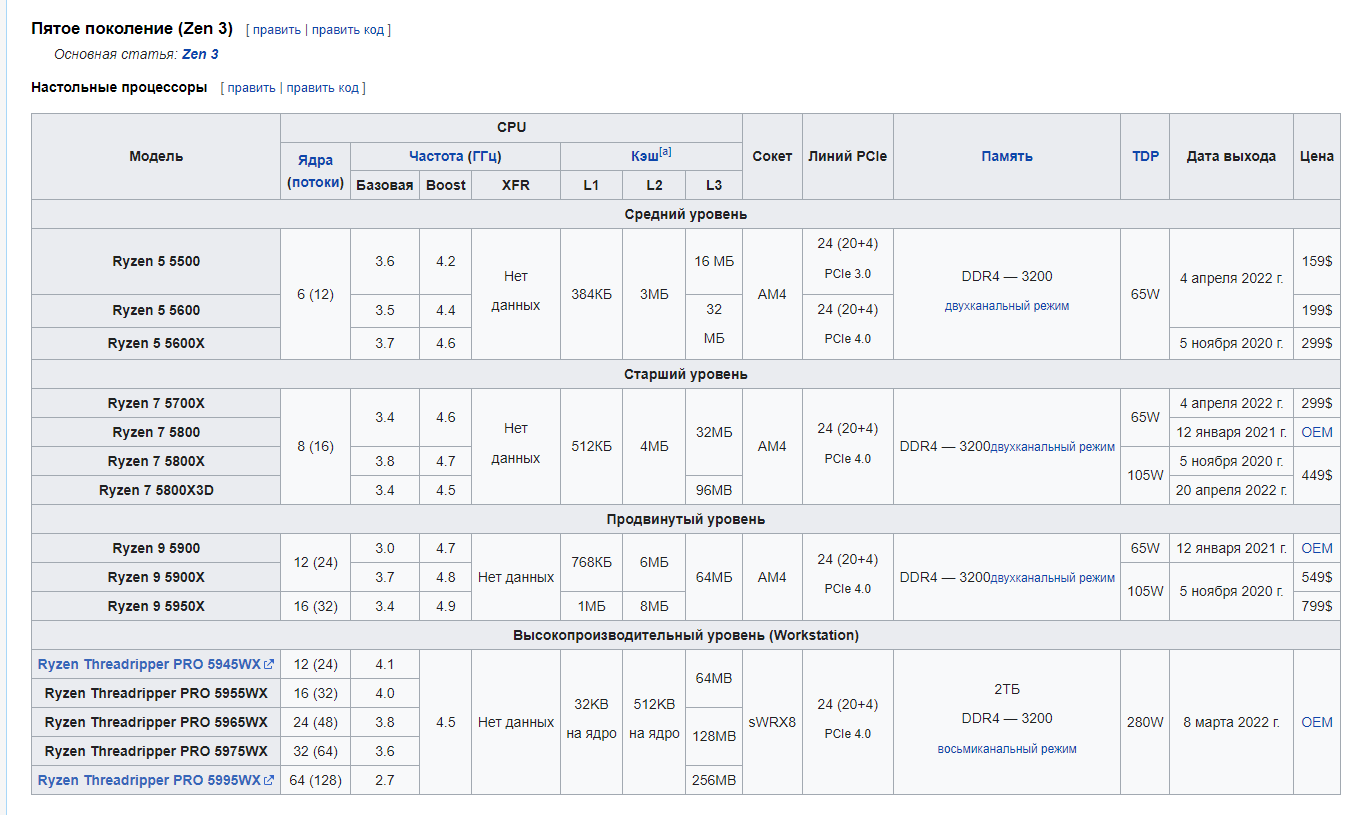This screenshot has width=1351, height=815.
Task: Click the XFR sub-header
Action: tap(516, 185)
